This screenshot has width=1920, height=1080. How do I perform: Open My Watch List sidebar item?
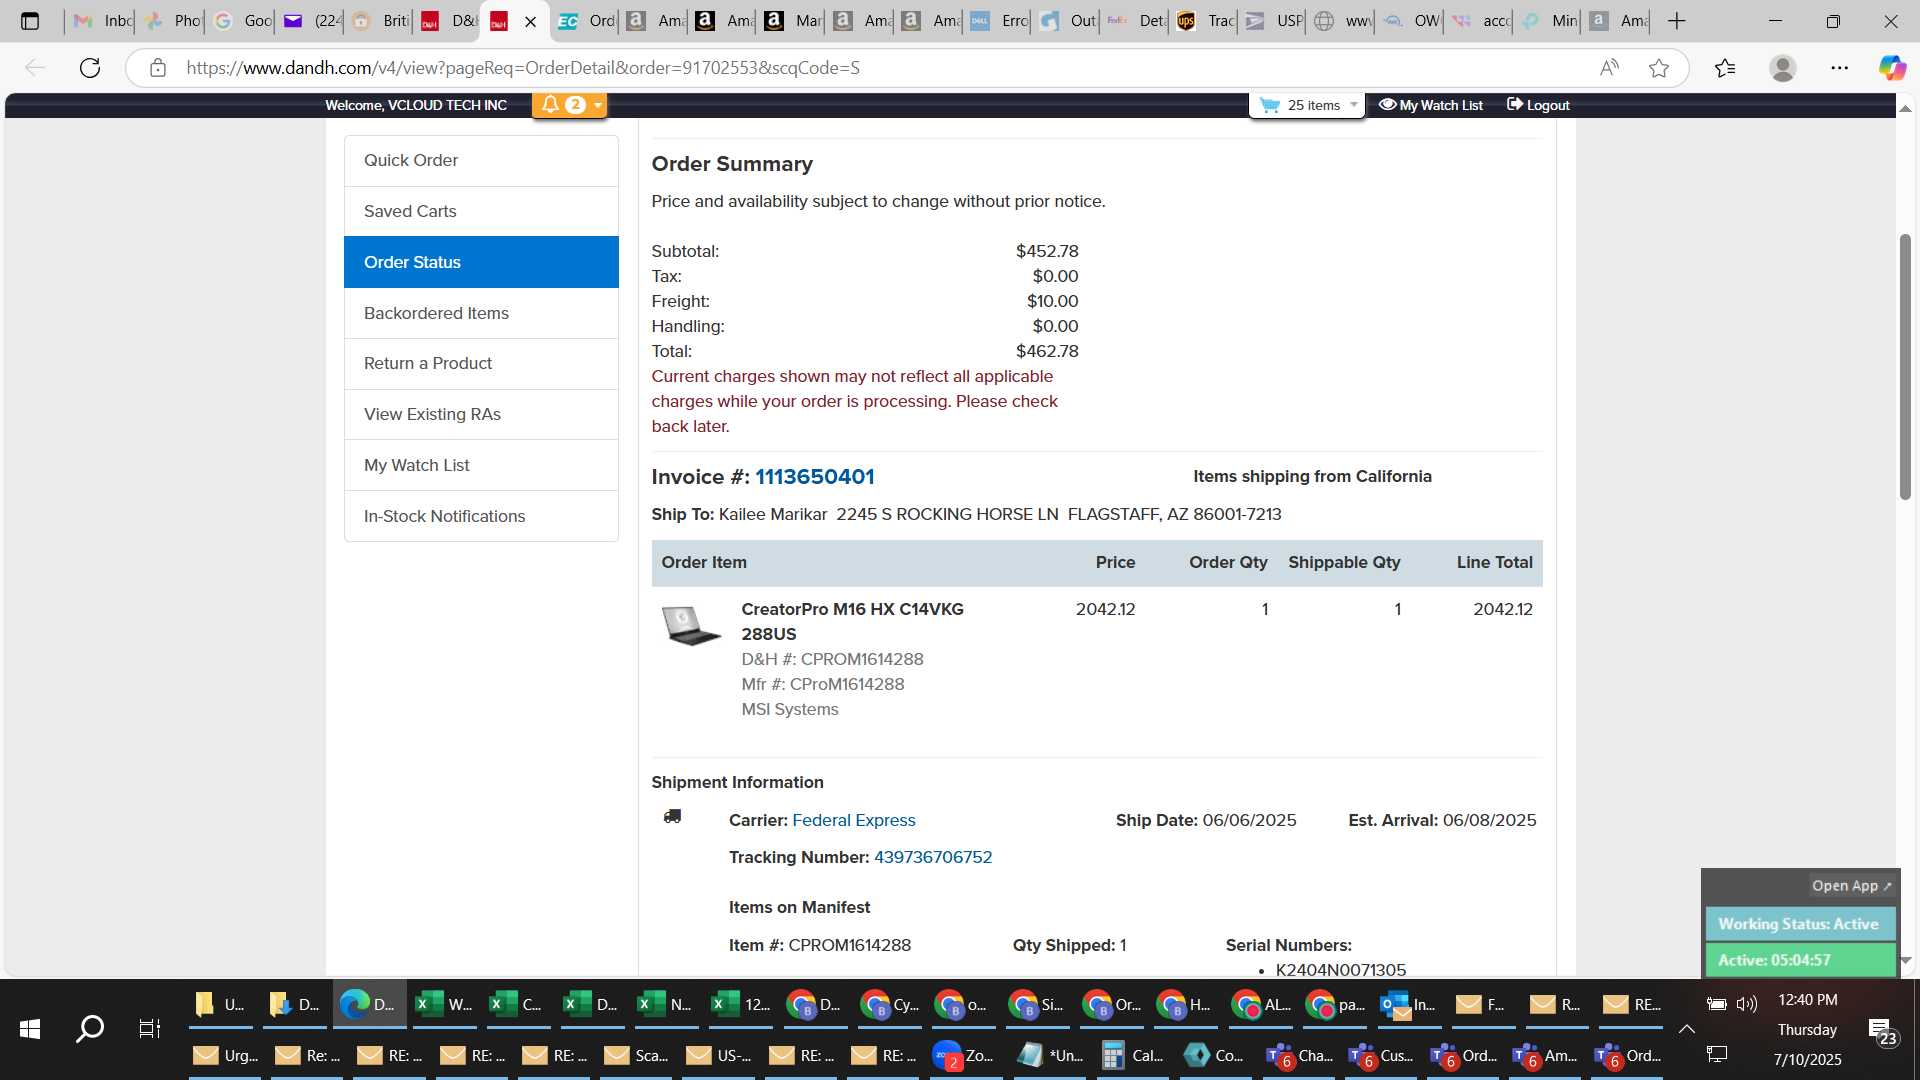coord(481,465)
